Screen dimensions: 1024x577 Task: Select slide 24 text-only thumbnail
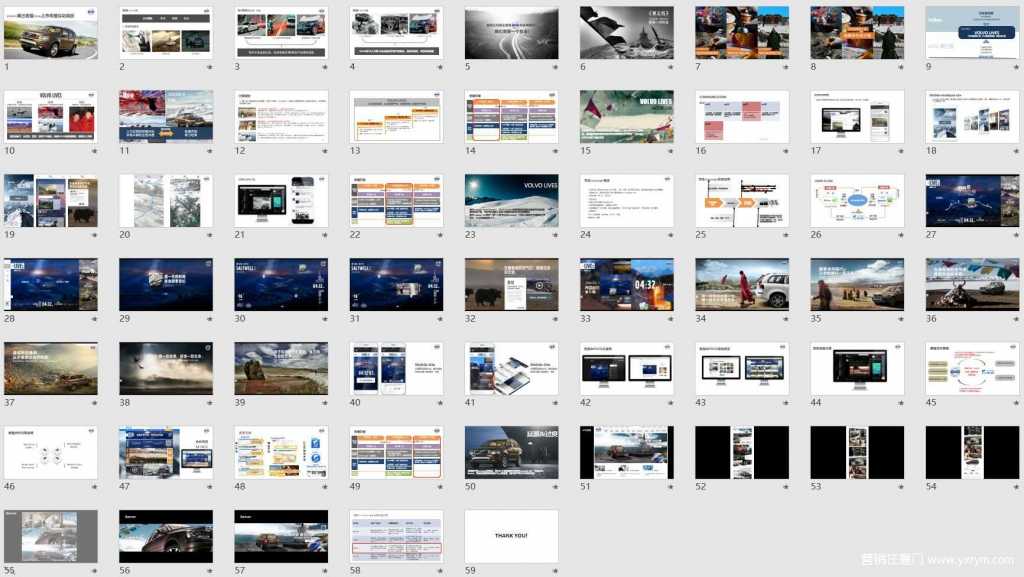click(x=627, y=200)
